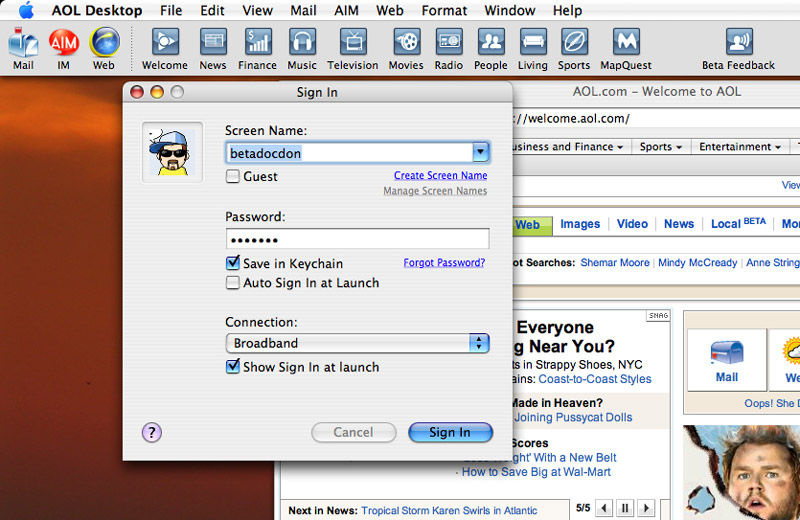Click the Forgot Password? link
This screenshot has width=800, height=520.
(444, 263)
